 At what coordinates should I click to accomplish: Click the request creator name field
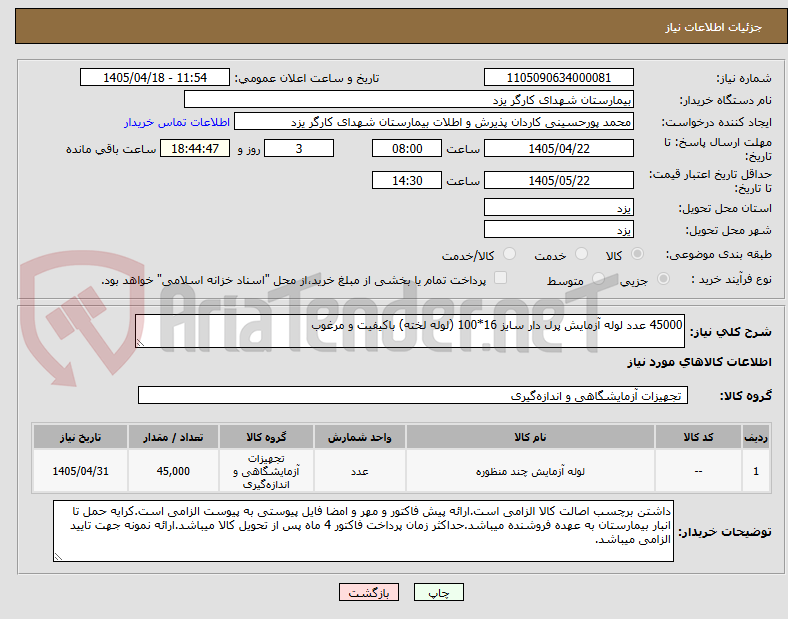(x=434, y=122)
